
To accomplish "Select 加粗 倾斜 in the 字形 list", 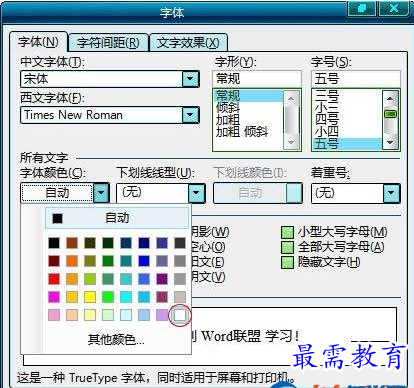I will click(248, 132).
